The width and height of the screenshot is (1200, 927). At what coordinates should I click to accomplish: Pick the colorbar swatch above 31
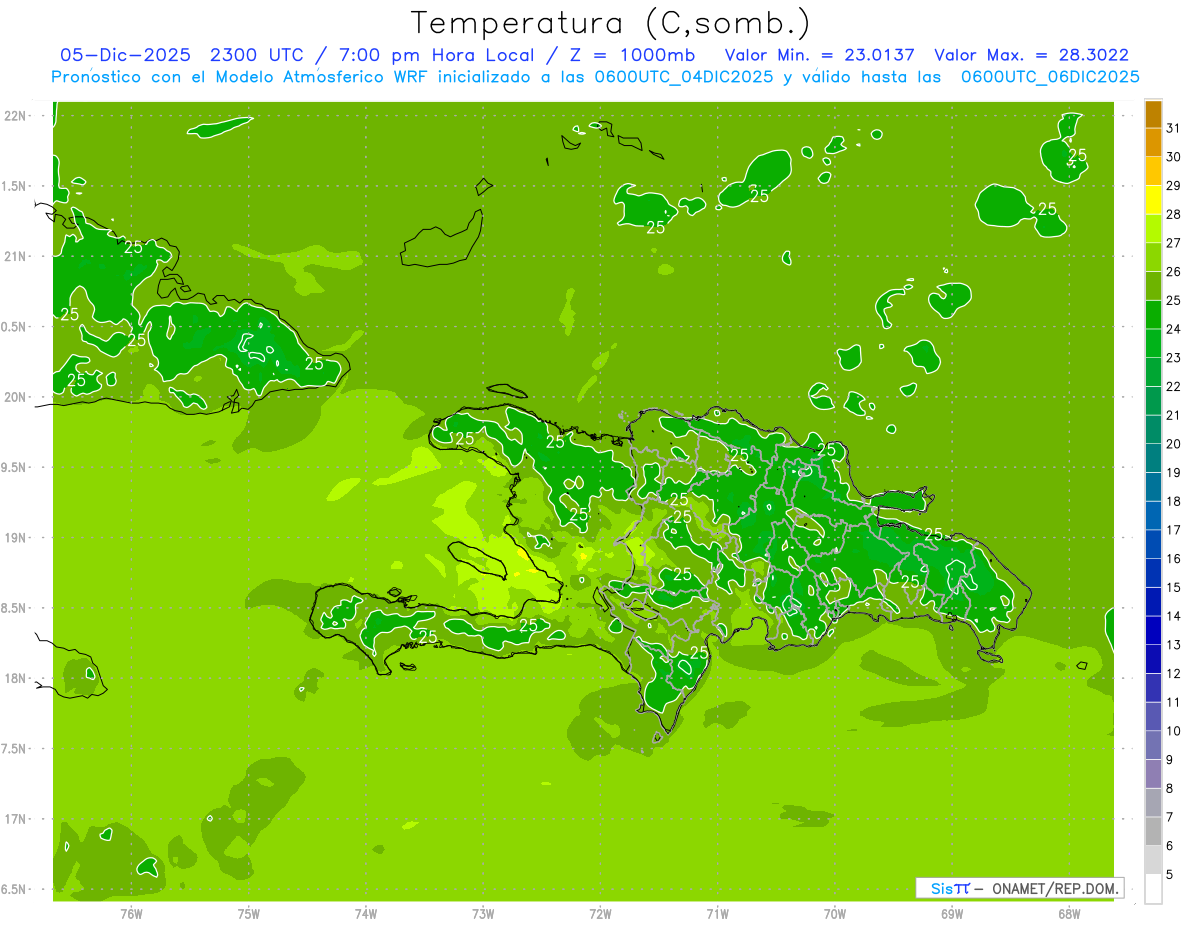click(1153, 114)
